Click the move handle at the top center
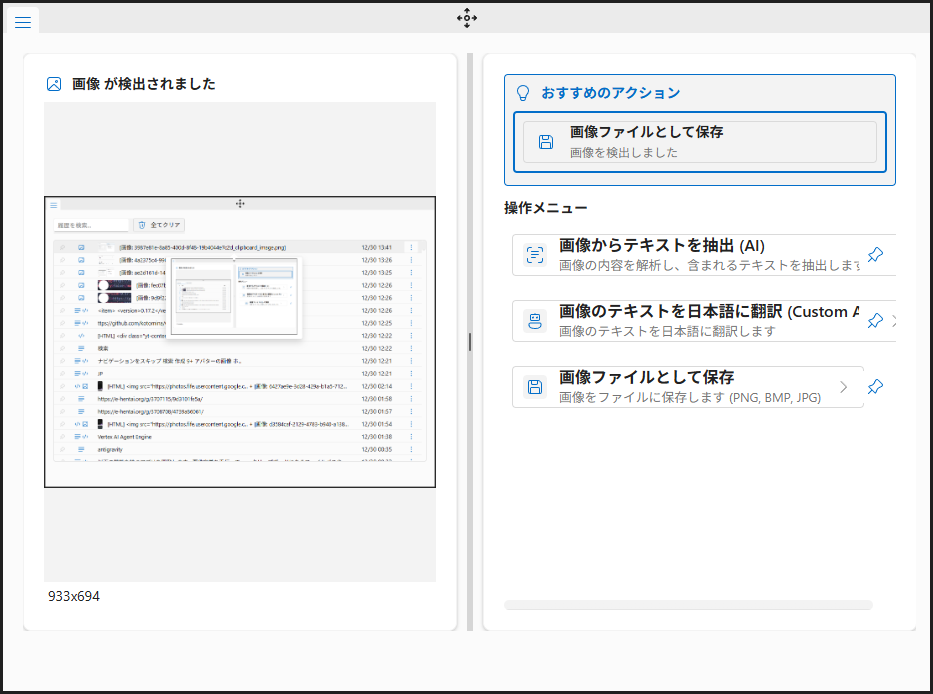Image resolution: width=933 pixels, height=694 pixels. tap(466, 18)
